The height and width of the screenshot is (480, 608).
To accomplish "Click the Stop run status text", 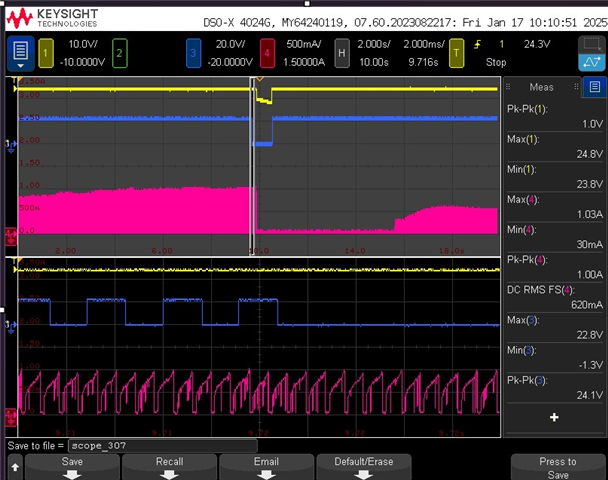I will tap(496, 62).
